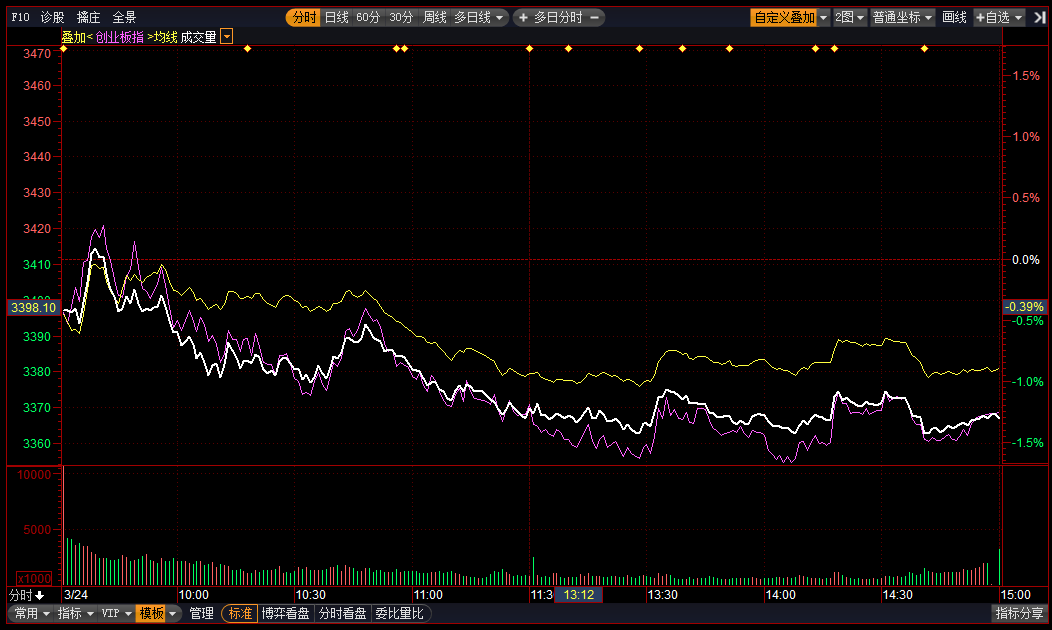Switch to the 分时 intraday view
1052x630 pixels.
pyautogui.click(x=303, y=17)
